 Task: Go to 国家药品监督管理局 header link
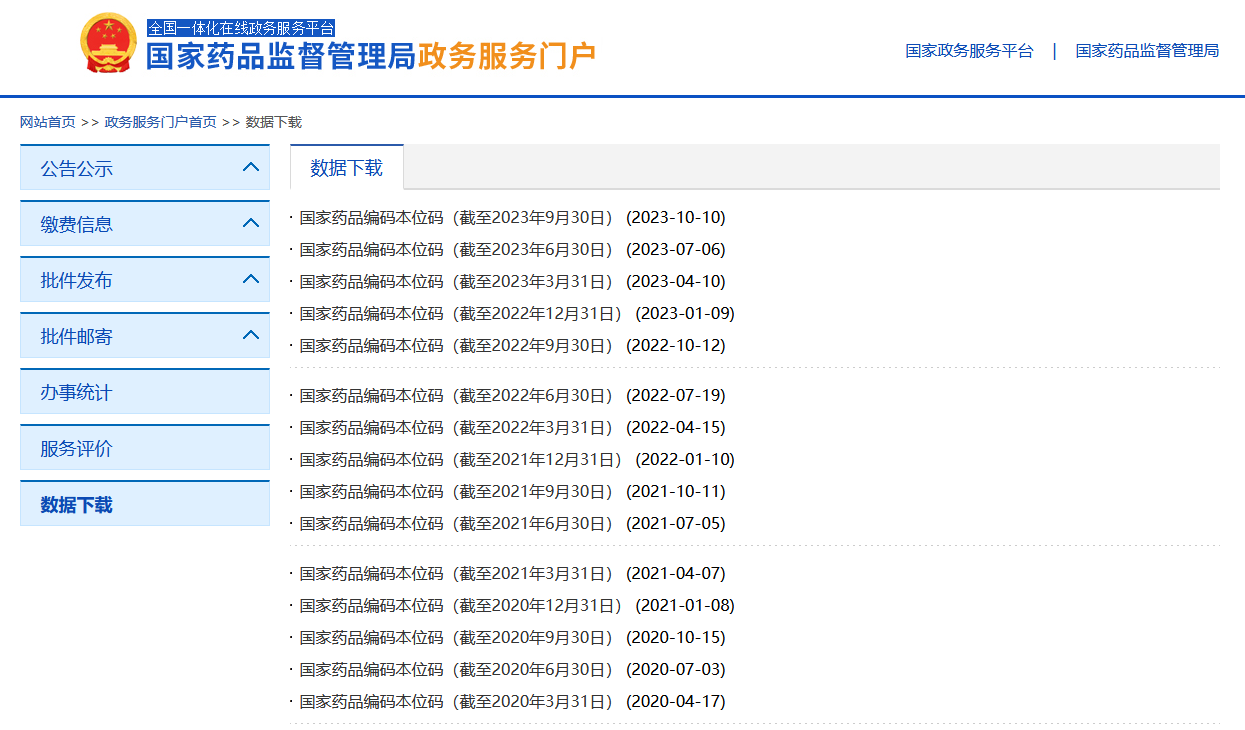tap(1147, 51)
